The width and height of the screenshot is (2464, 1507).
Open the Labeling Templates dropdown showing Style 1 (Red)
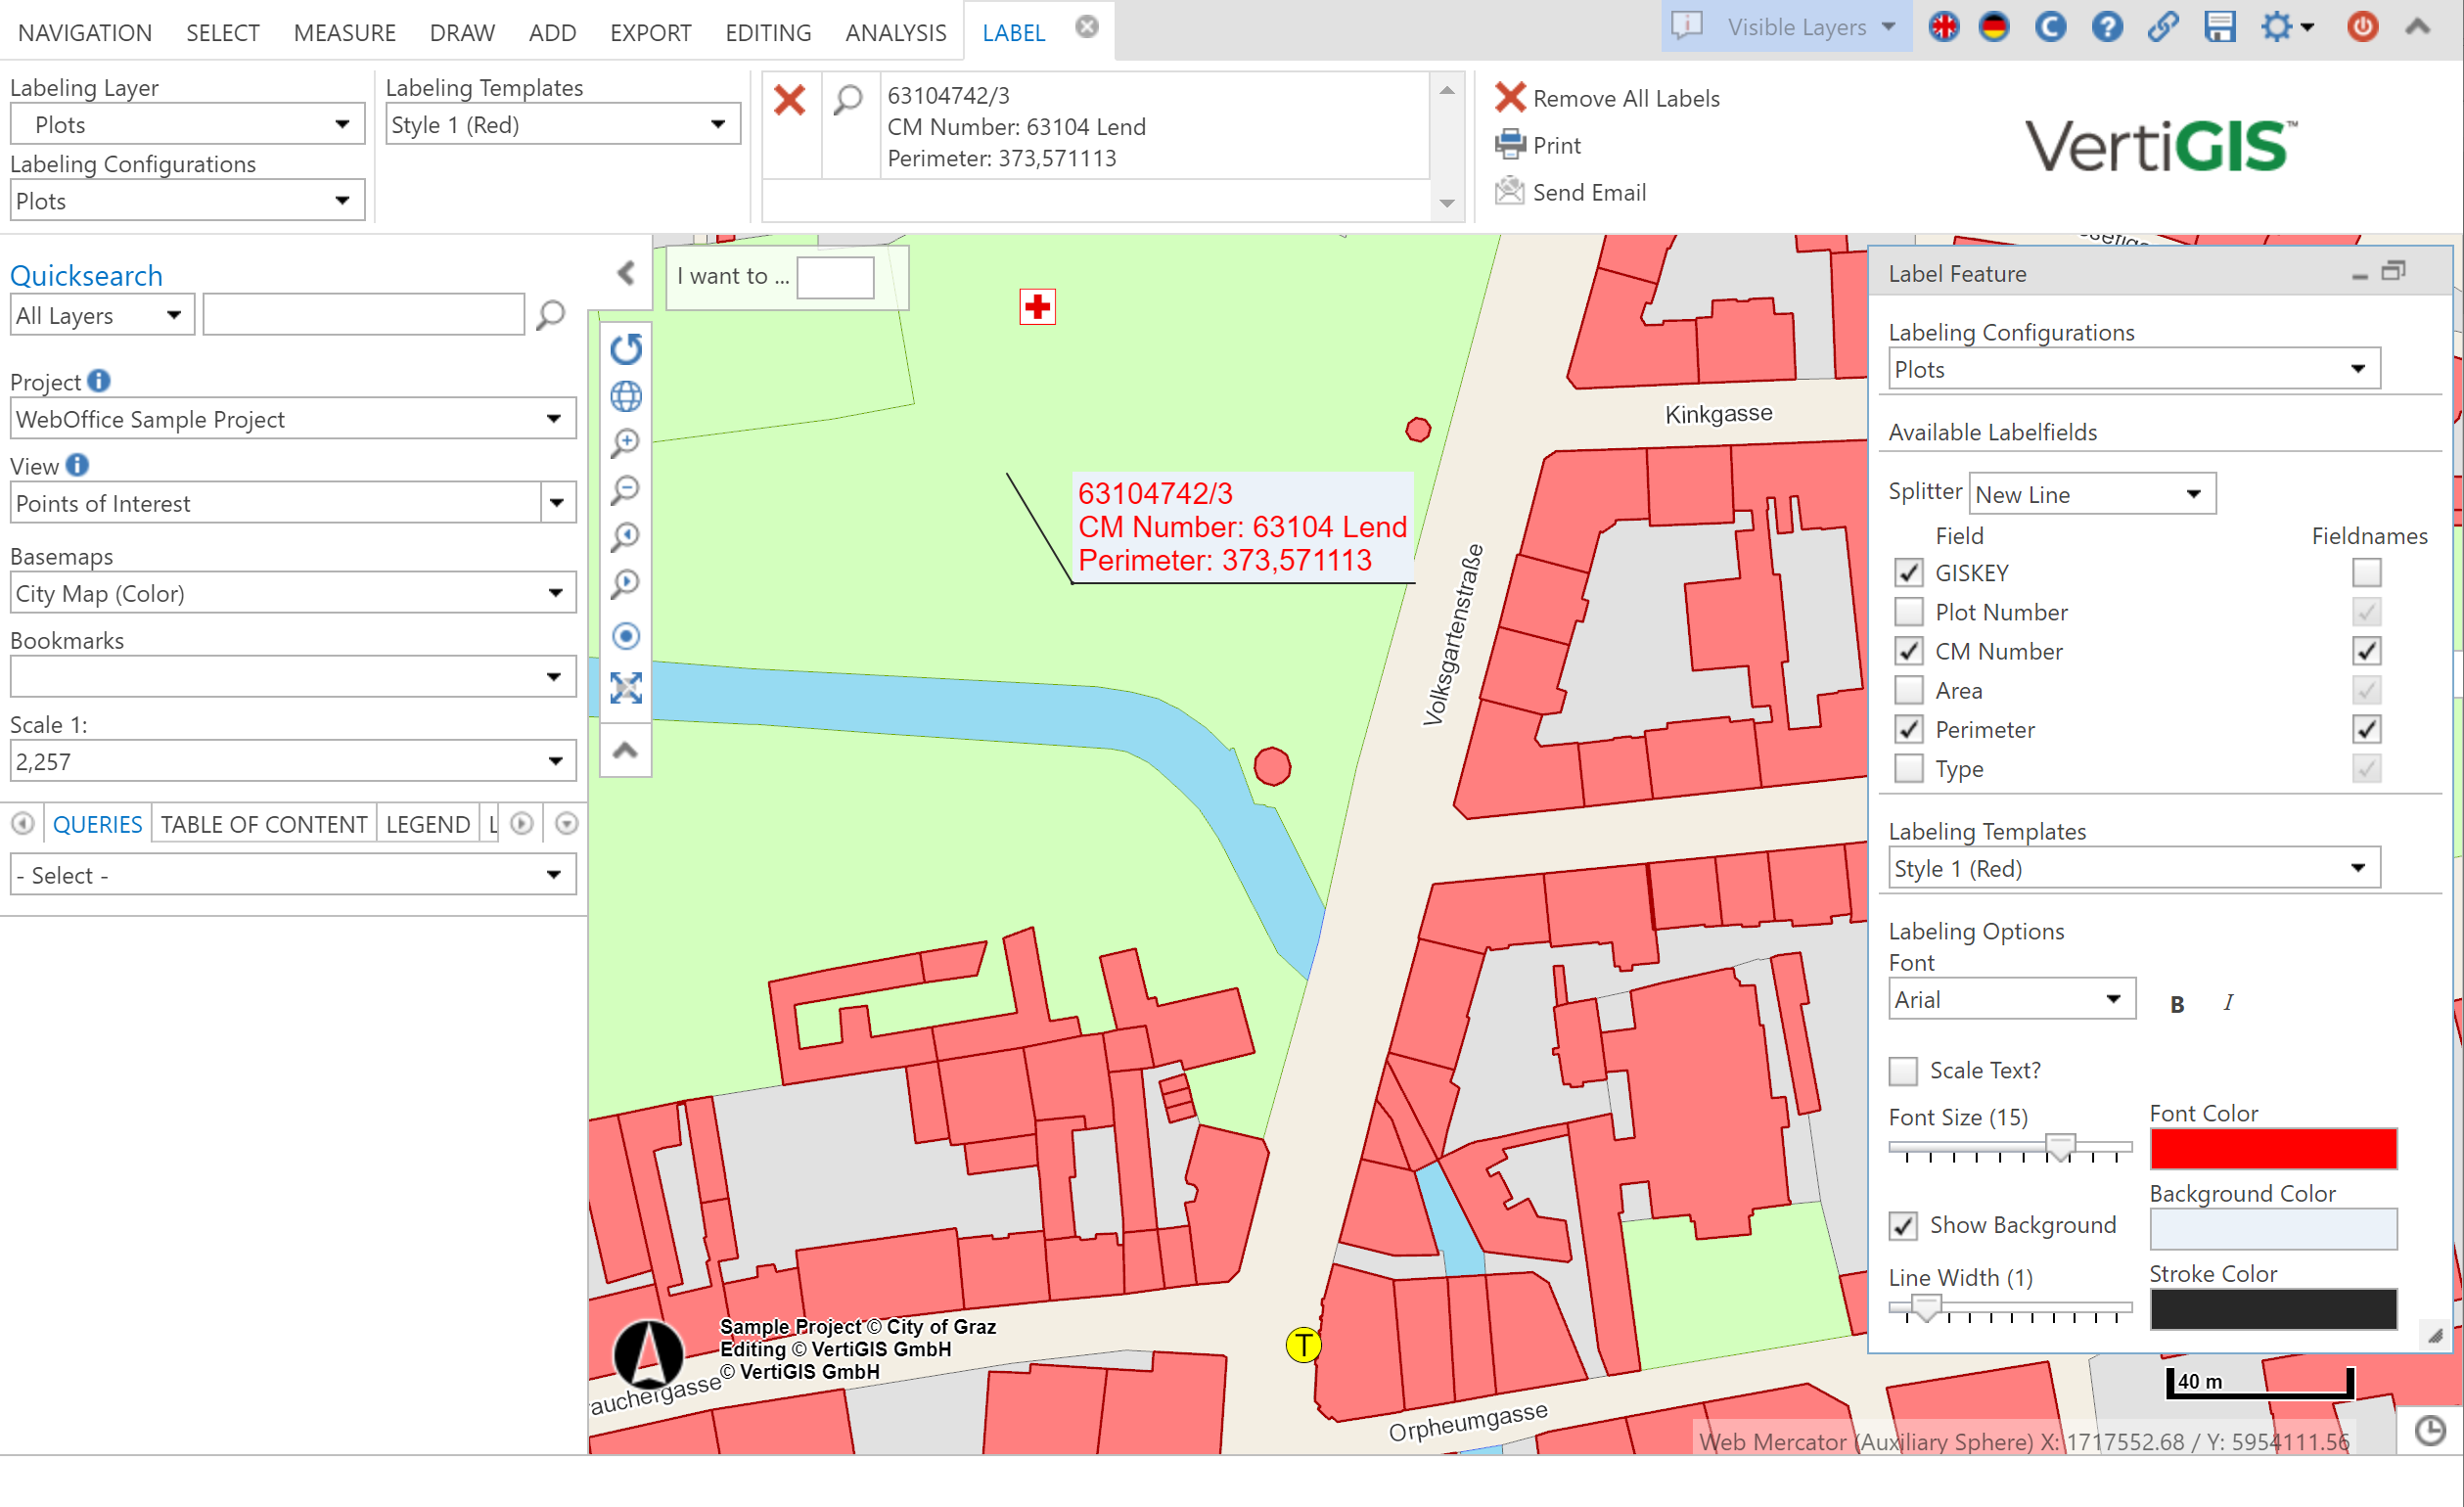coord(2360,867)
